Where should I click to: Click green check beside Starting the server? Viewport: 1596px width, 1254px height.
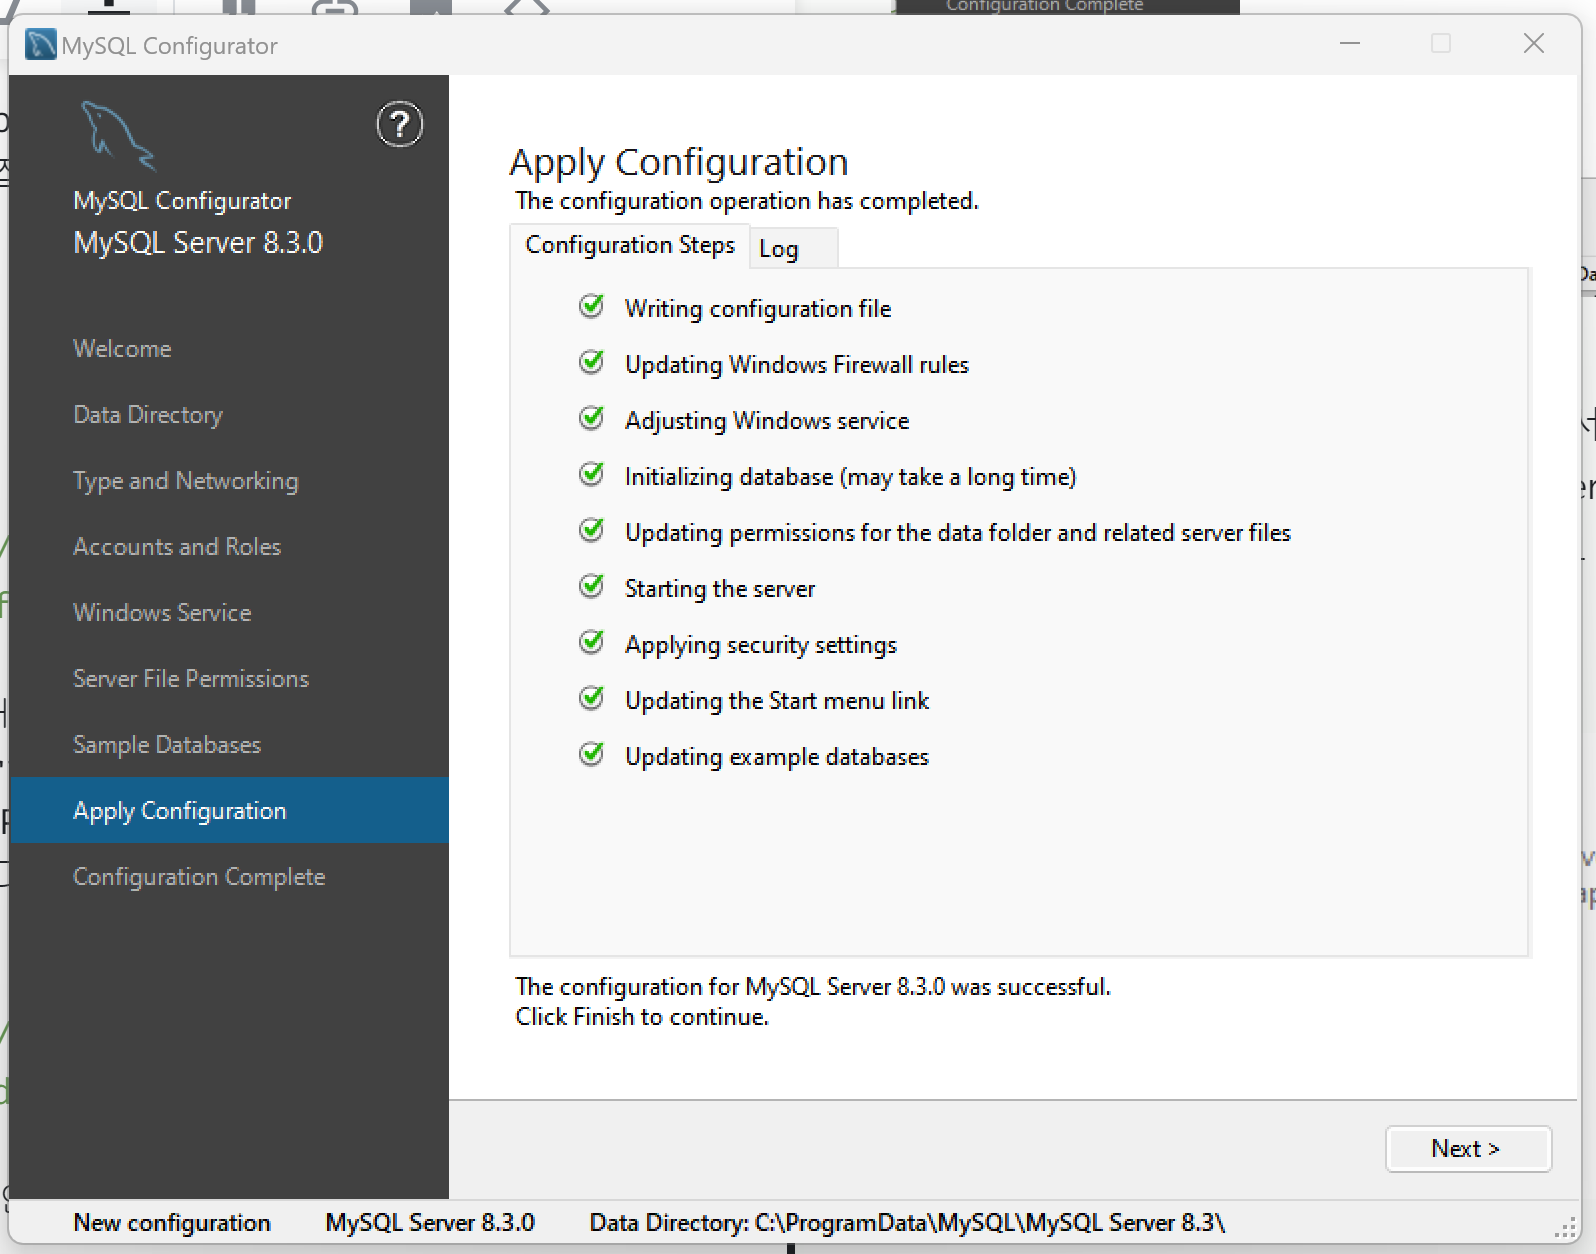coord(591,586)
